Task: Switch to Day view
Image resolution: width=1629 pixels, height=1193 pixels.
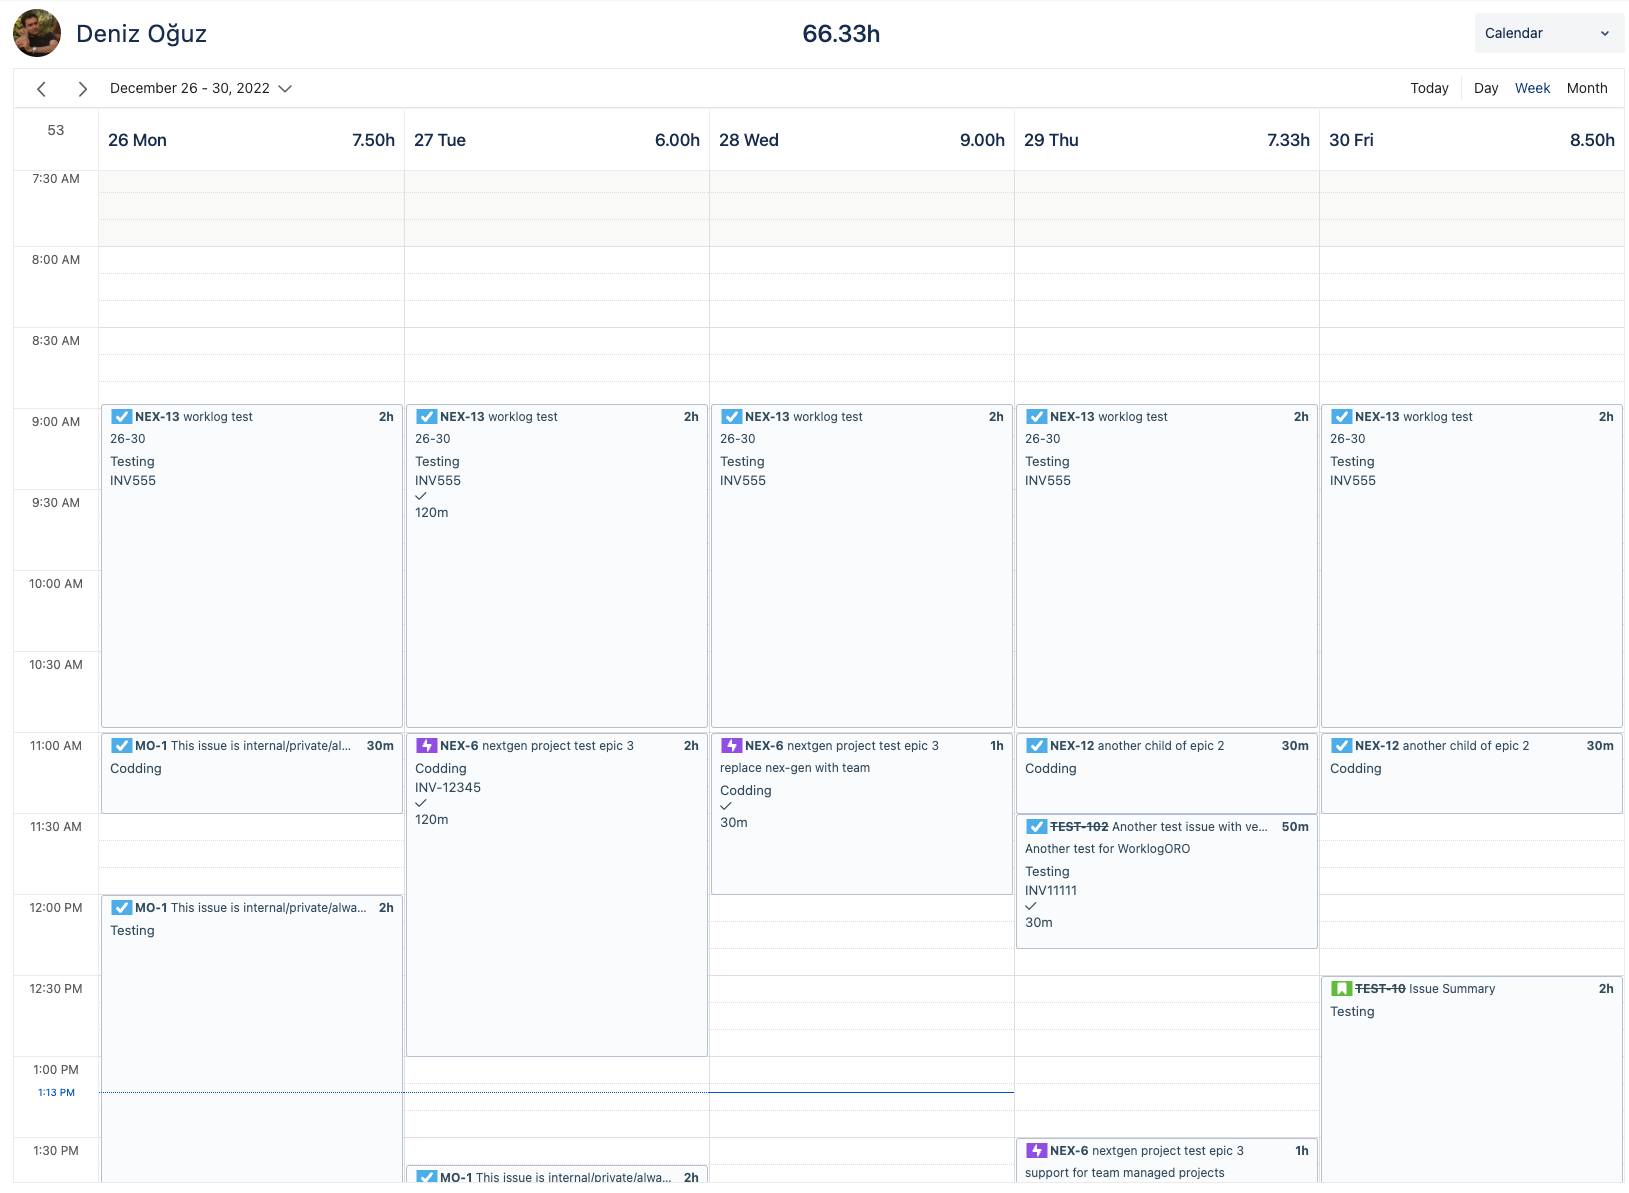Action: pos(1485,88)
